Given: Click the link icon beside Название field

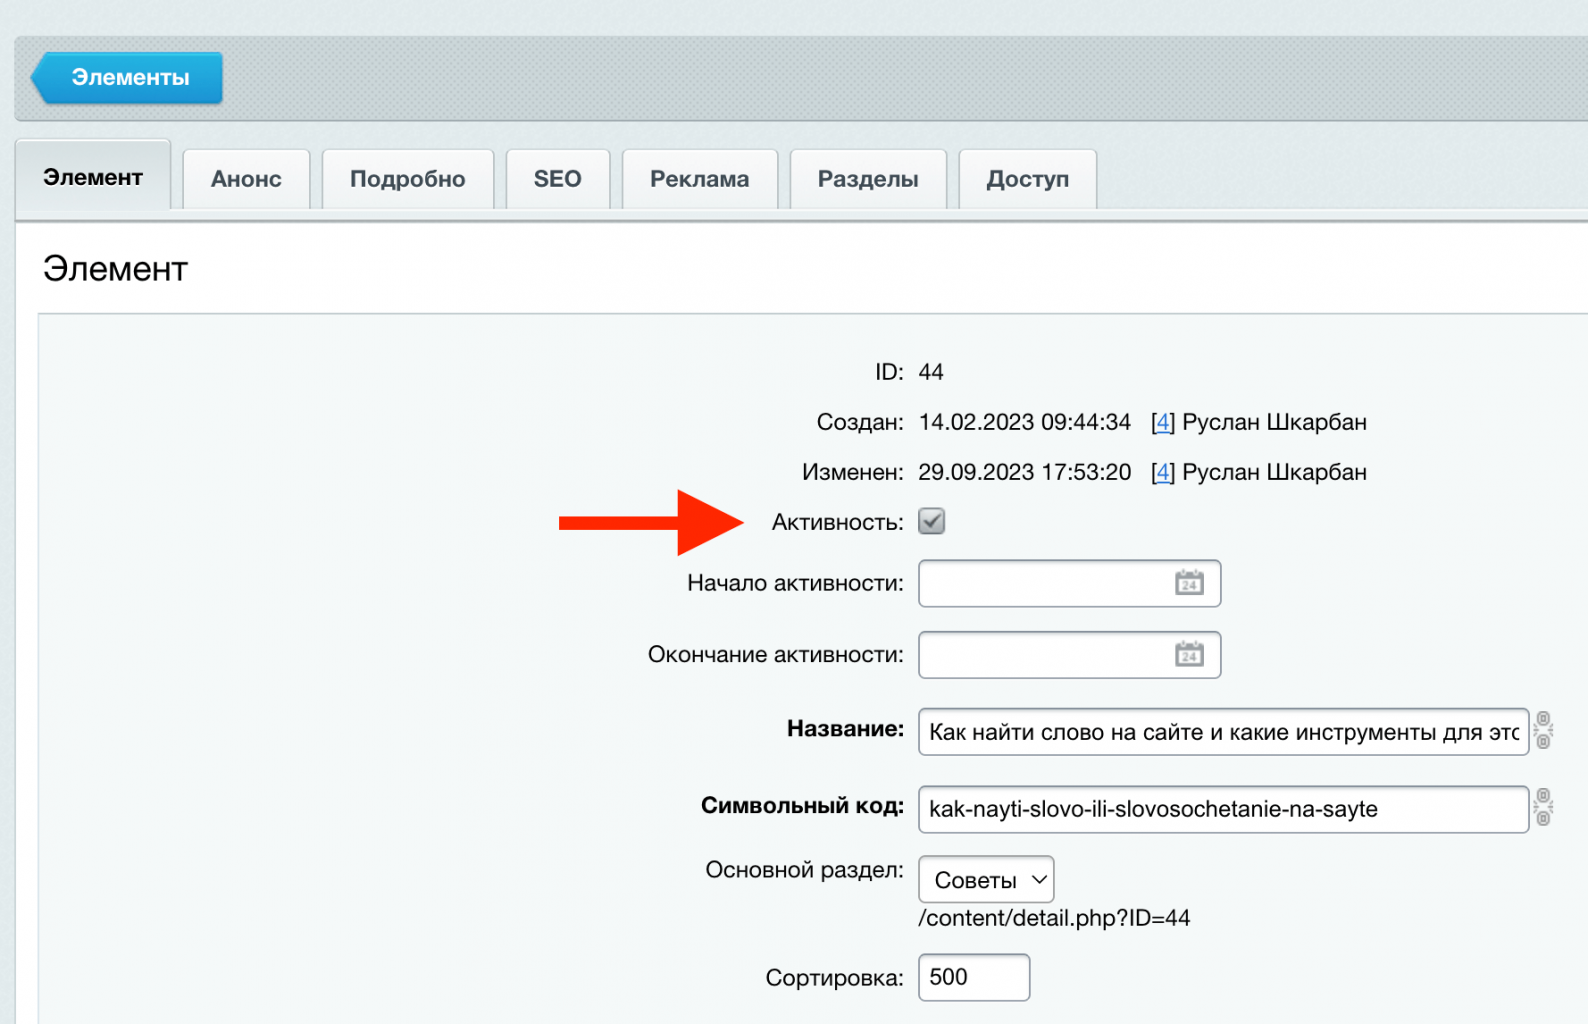Looking at the screenshot, I should click(x=1544, y=730).
